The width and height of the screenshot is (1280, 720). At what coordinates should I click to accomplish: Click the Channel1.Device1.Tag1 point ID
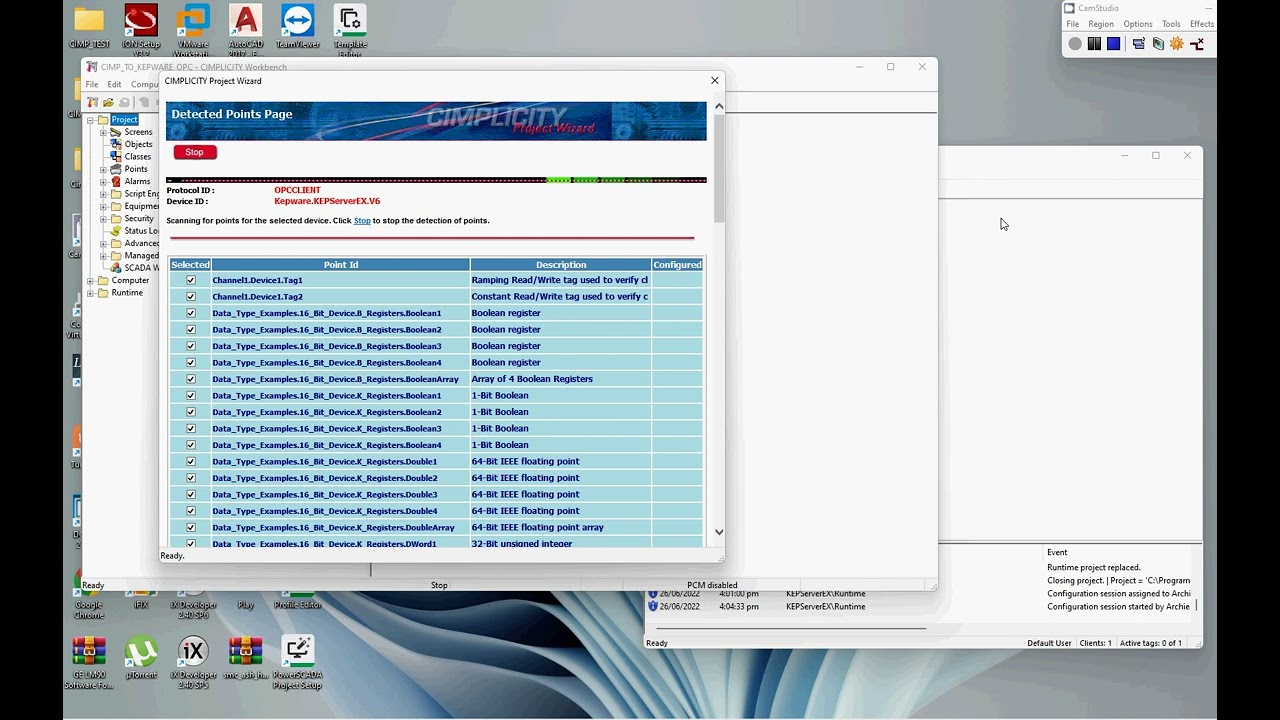tap(257, 280)
